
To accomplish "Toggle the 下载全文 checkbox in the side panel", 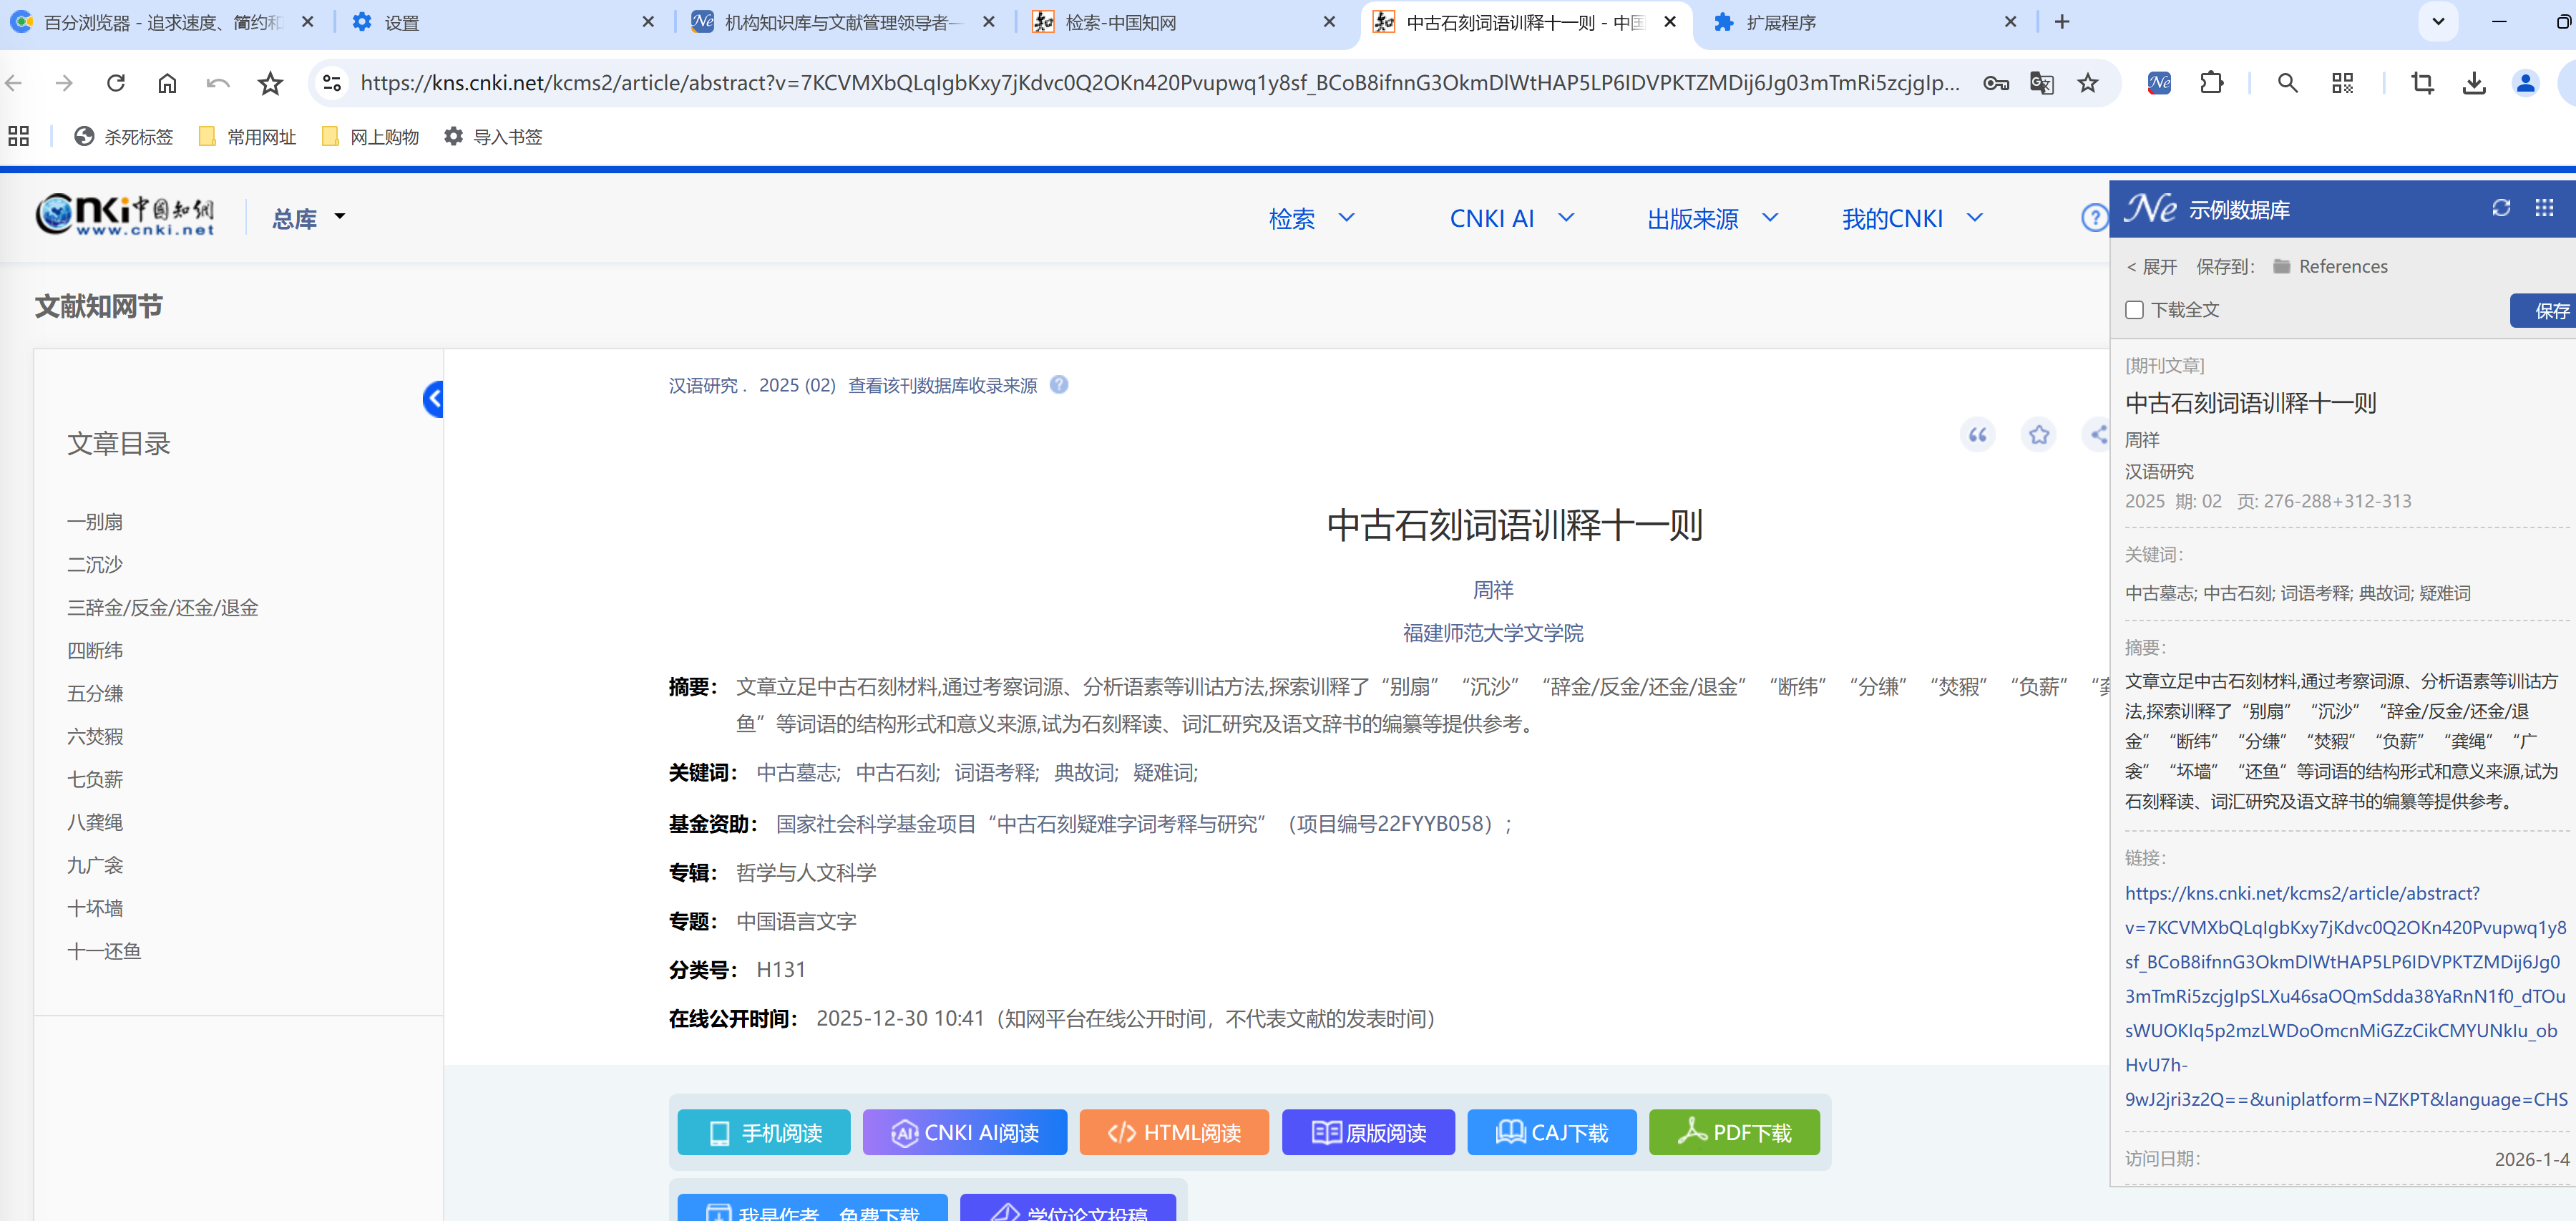I will 2133,310.
